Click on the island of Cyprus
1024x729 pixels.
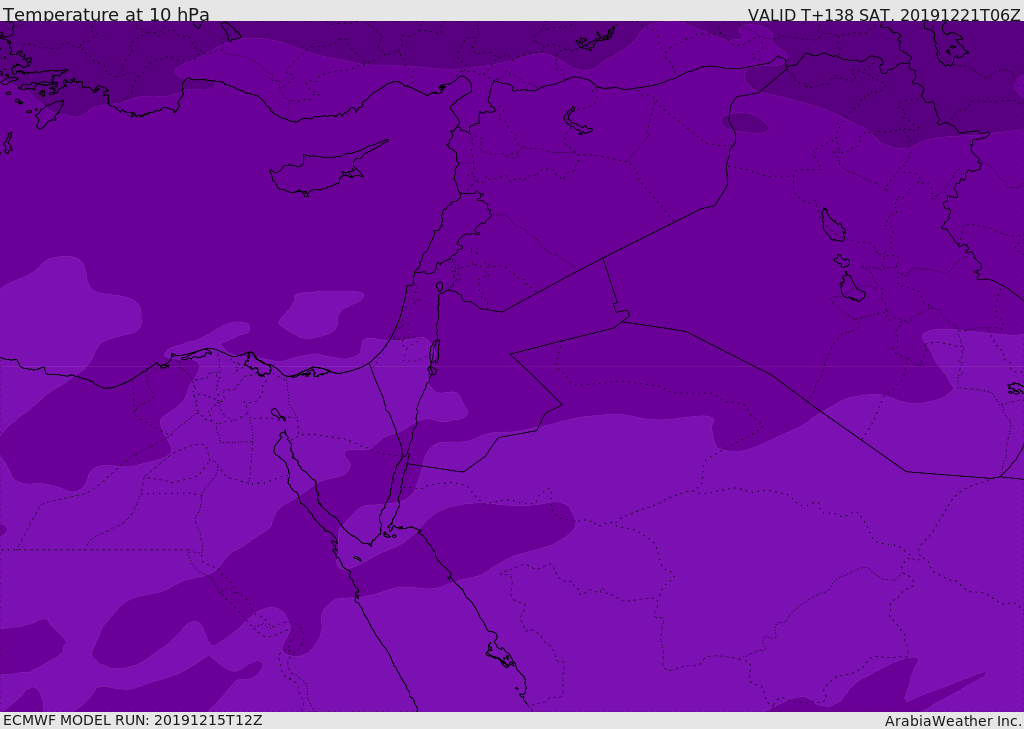(327, 169)
